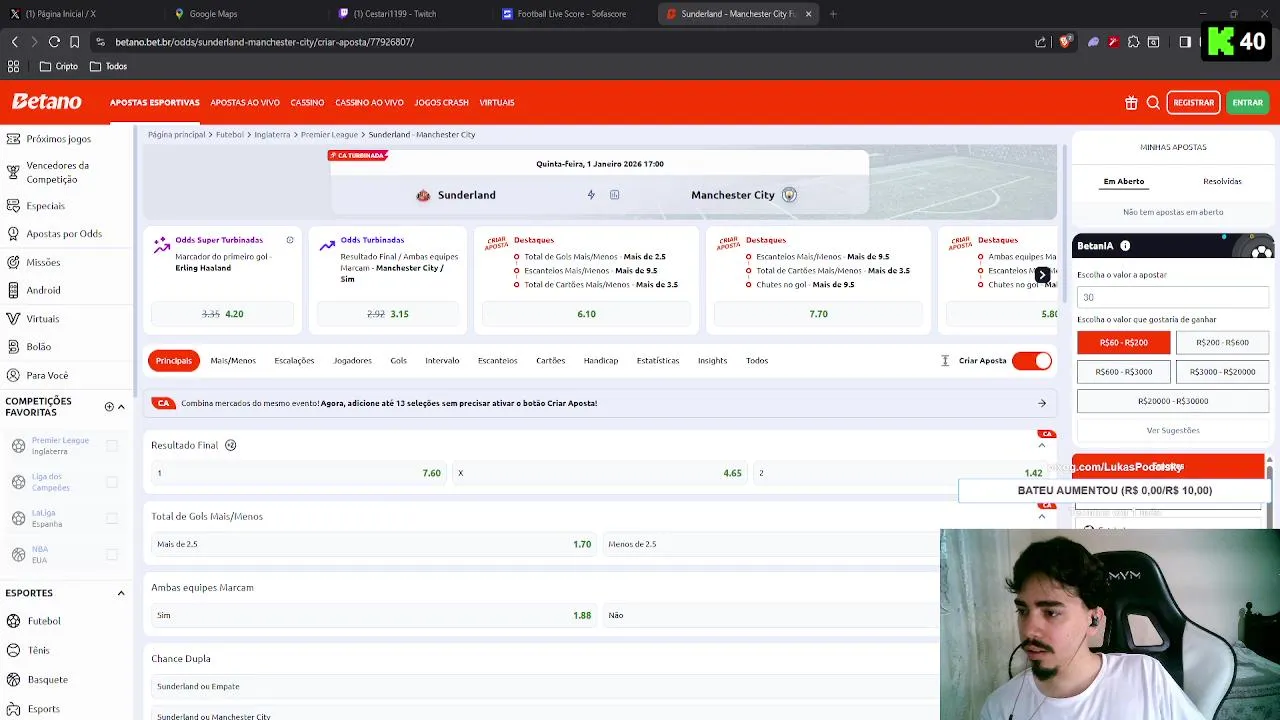Bet on Sunderland win at 7.60
Image resolution: width=1280 pixels, height=720 pixels.
pos(298,473)
